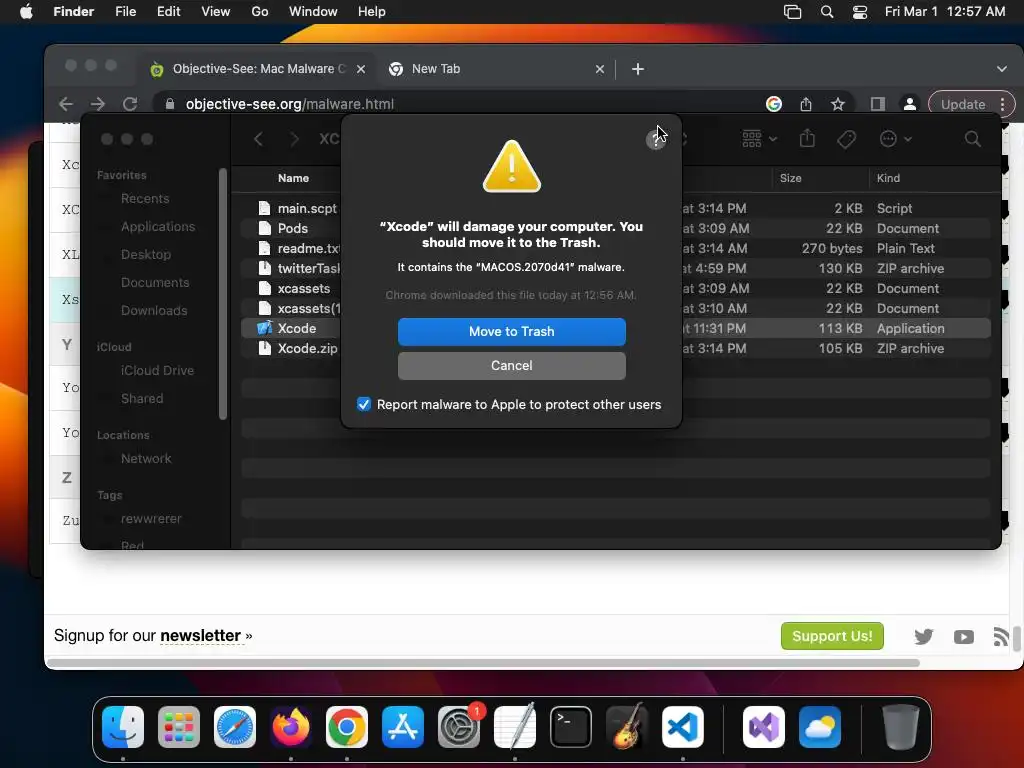Bookmark this page with star icon

point(838,104)
